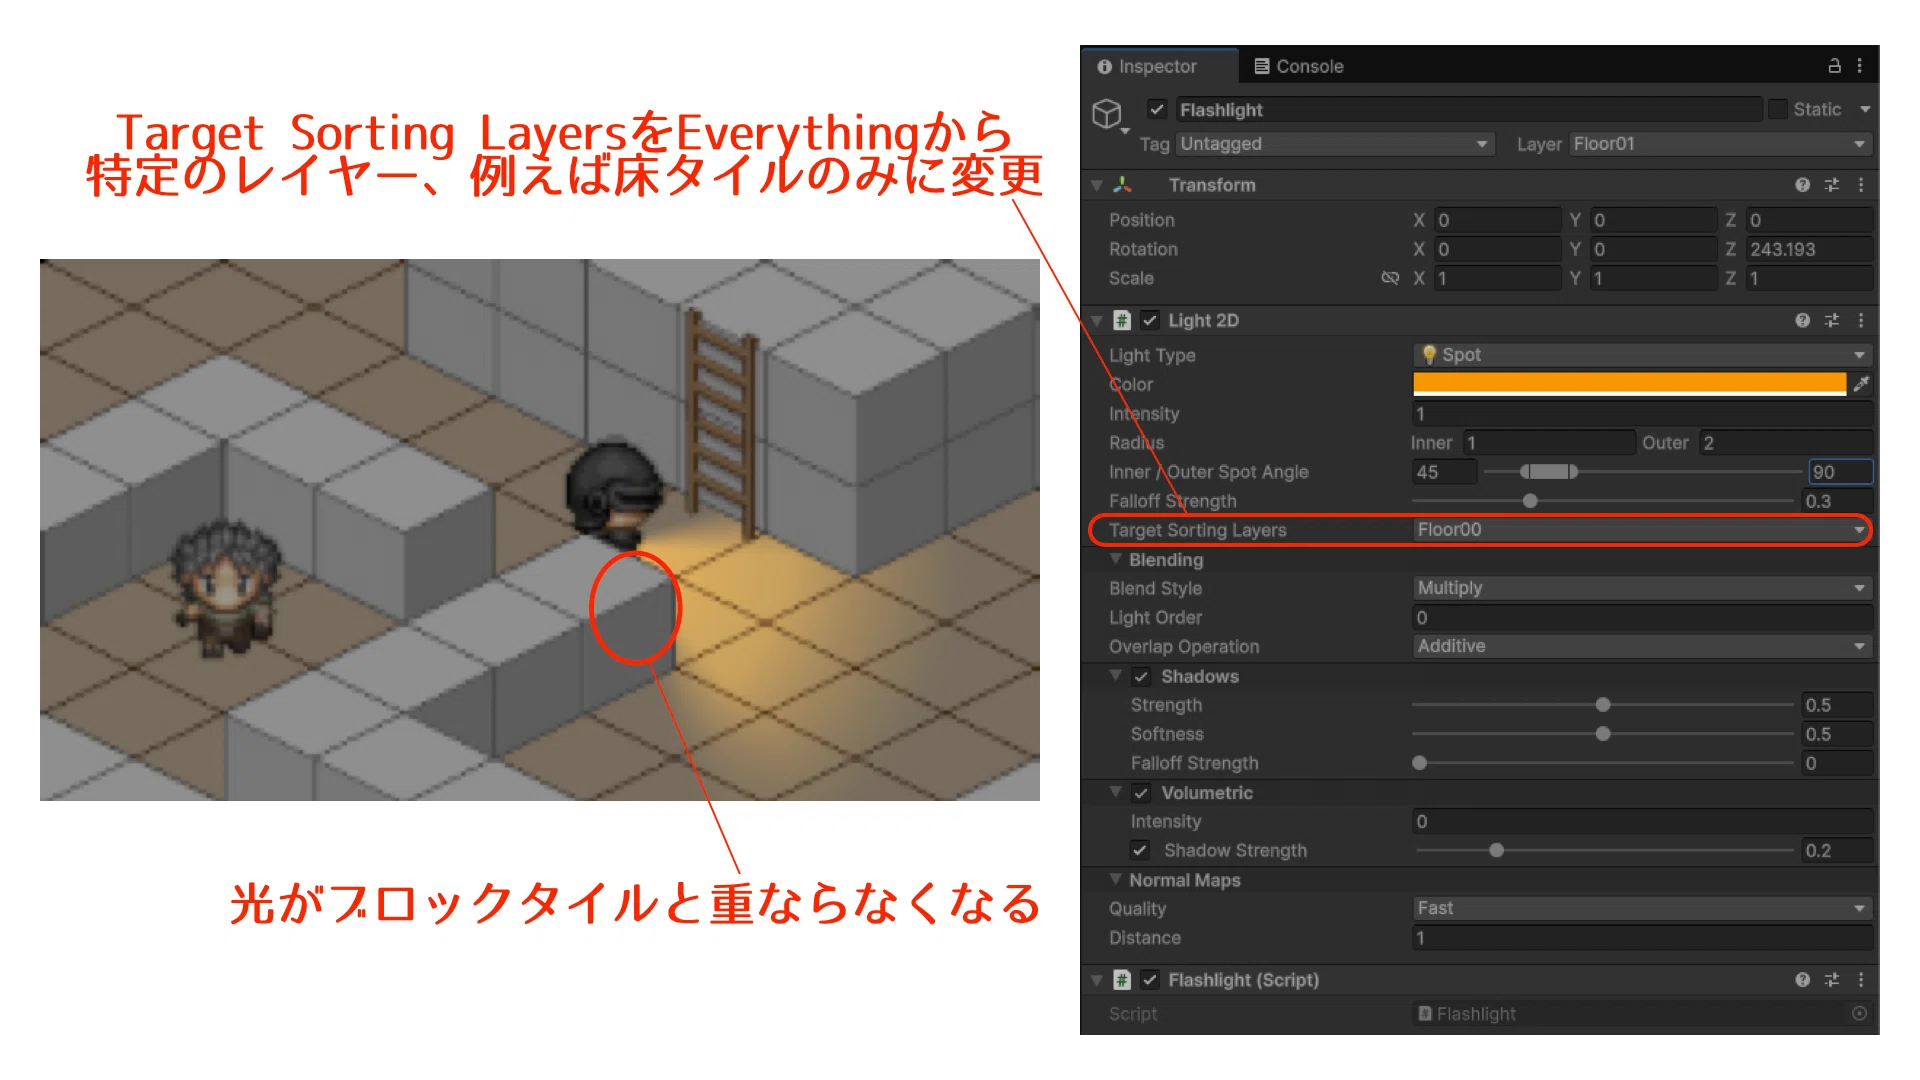Open the Static dropdown arrow
1920x1080 pixels.
pos(1865,109)
